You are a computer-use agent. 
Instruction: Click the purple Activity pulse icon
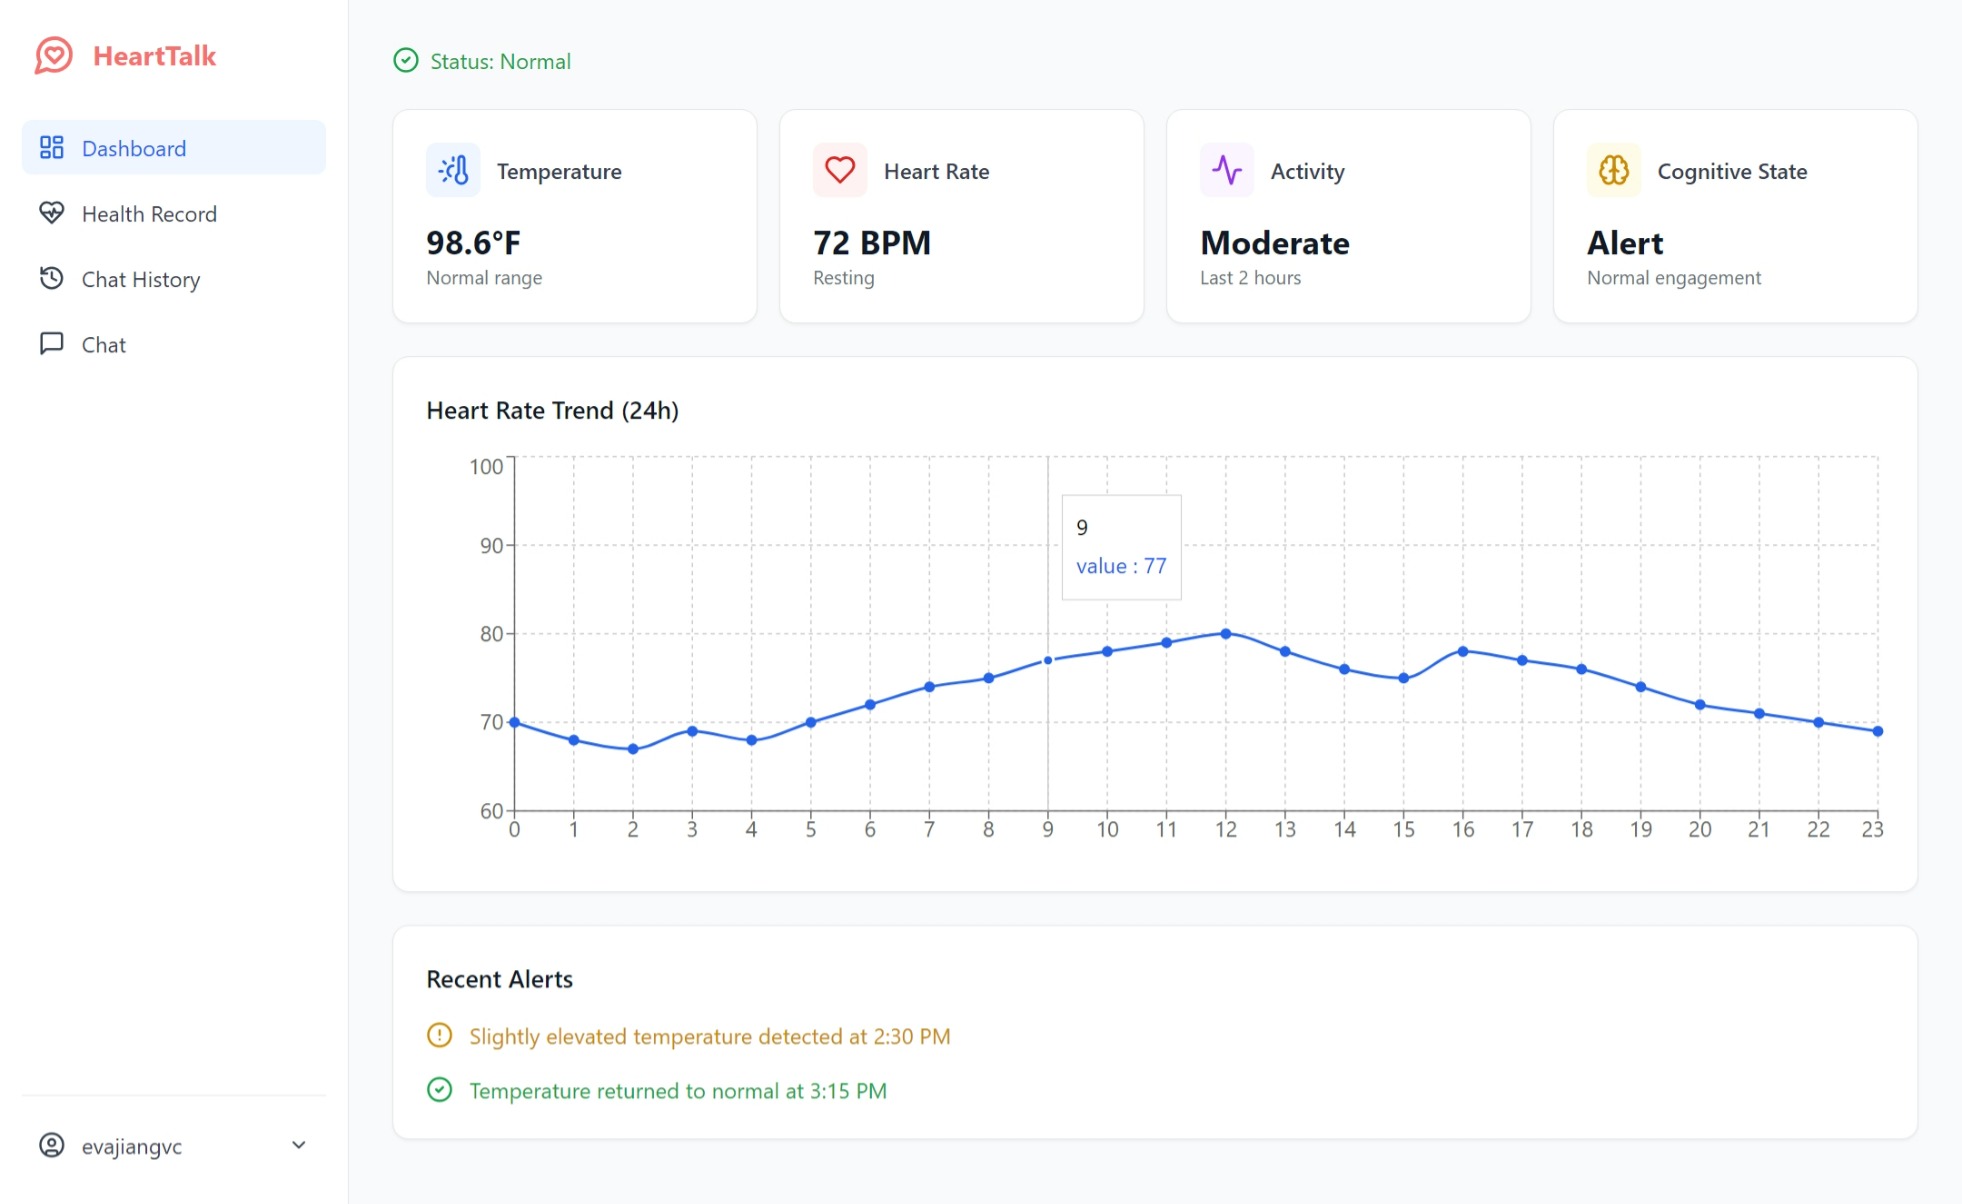1226,171
